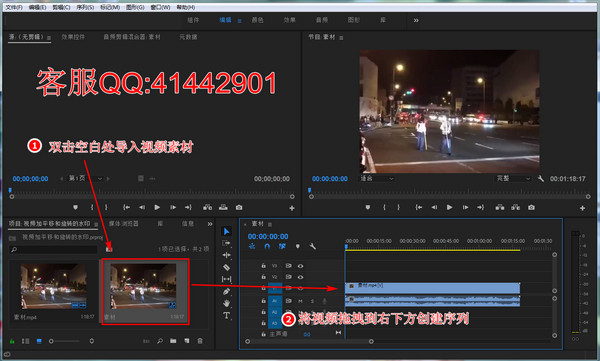Screen dimensions: 600x361
Task: Select the Razor tool
Action: coord(226,267)
